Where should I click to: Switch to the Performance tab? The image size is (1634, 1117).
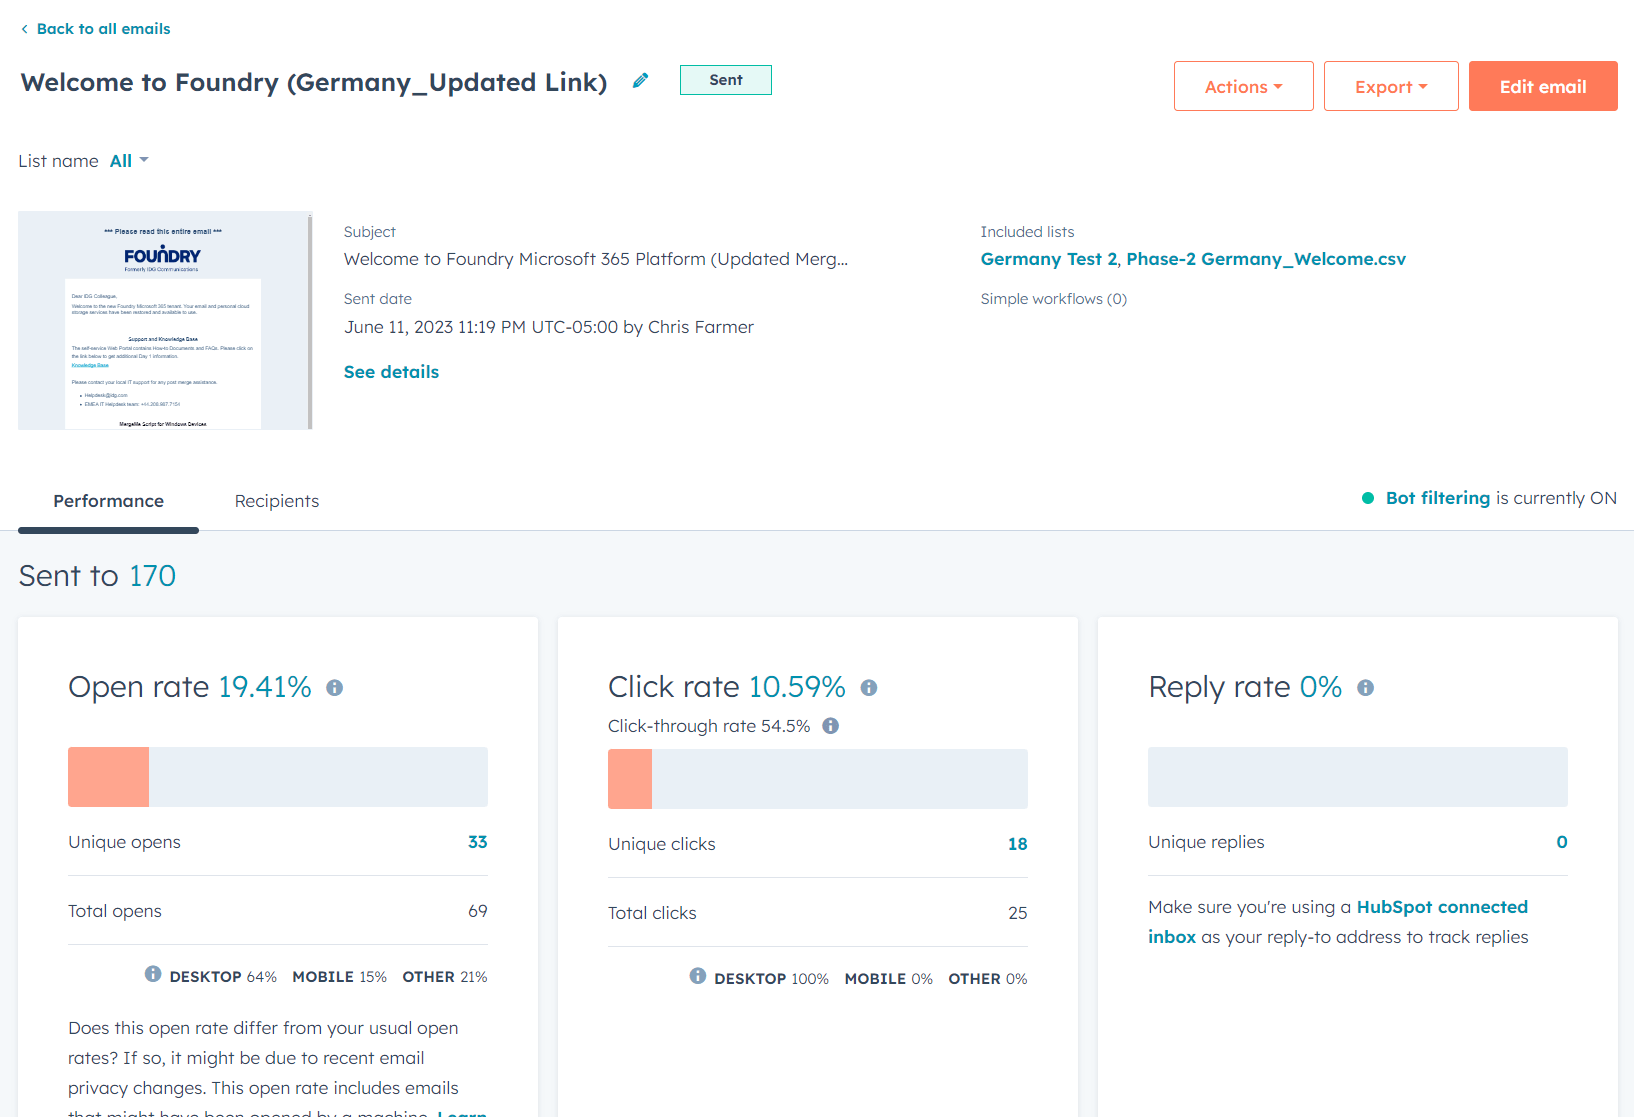[x=109, y=501]
